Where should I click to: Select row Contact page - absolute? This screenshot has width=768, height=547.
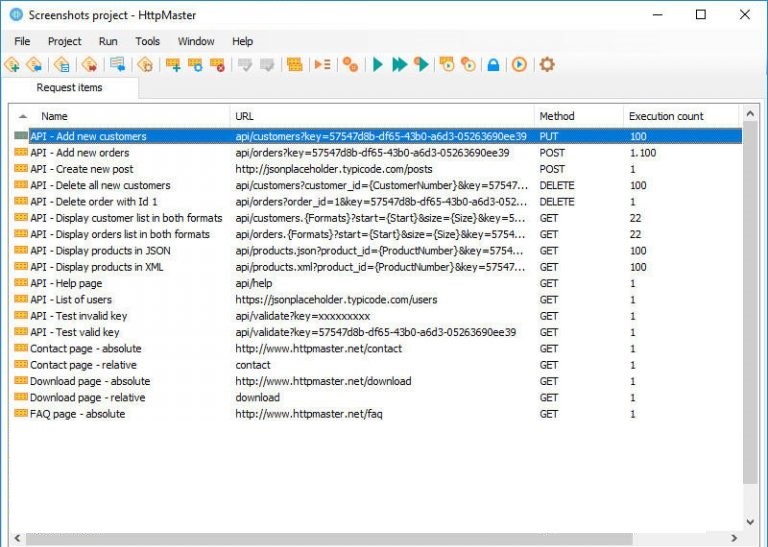click(x=377, y=348)
